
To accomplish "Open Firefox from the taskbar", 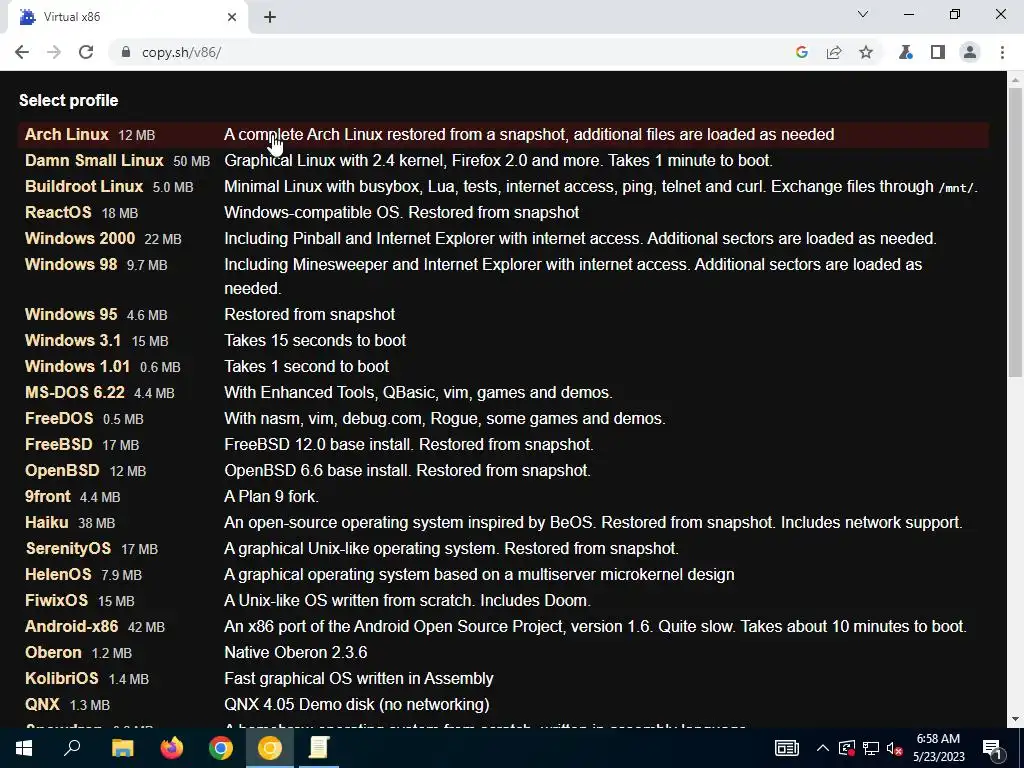I will point(172,748).
